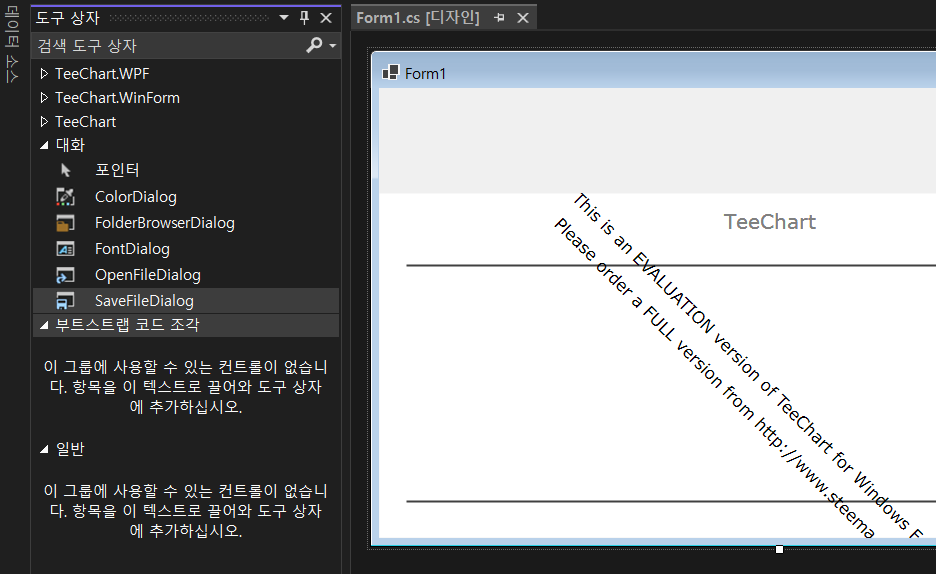Select the 포인터 text label
Image resolution: width=936 pixels, height=574 pixels.
[x=117, y=170]
